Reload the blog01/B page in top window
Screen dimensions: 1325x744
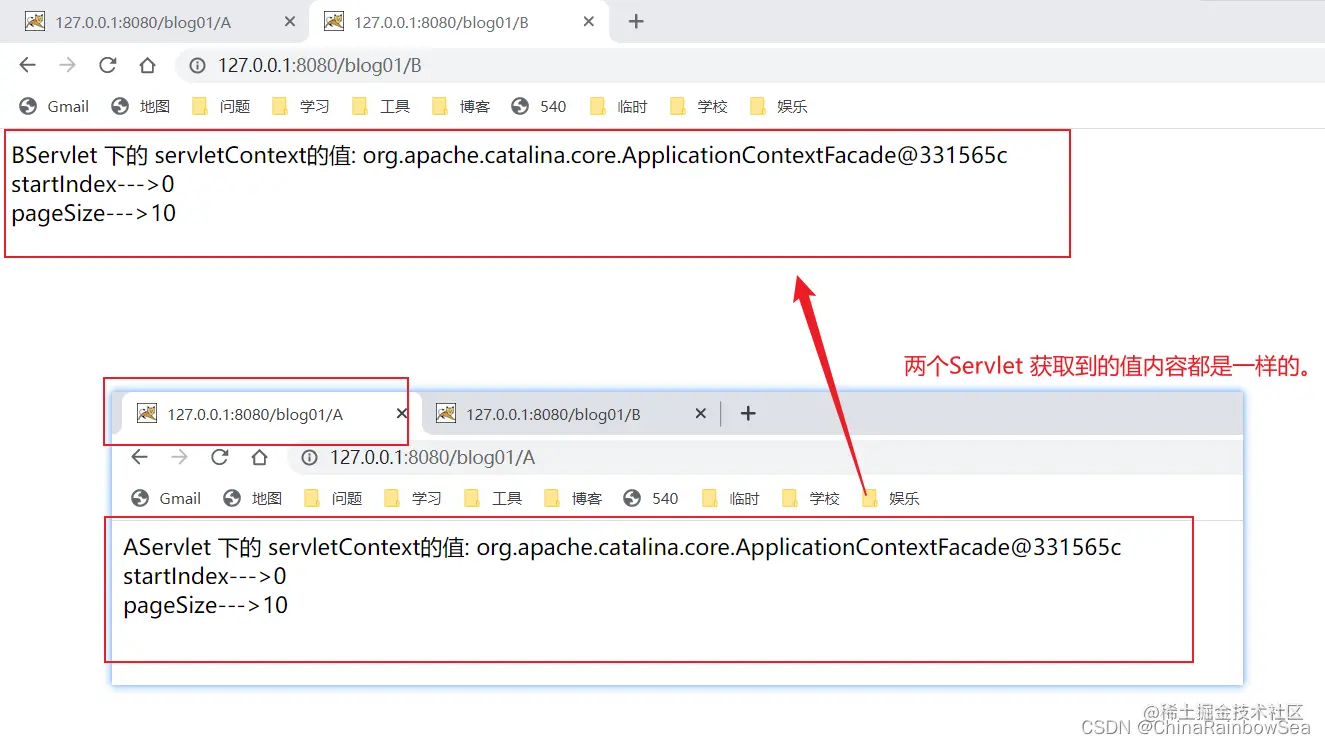click(107, 65)
